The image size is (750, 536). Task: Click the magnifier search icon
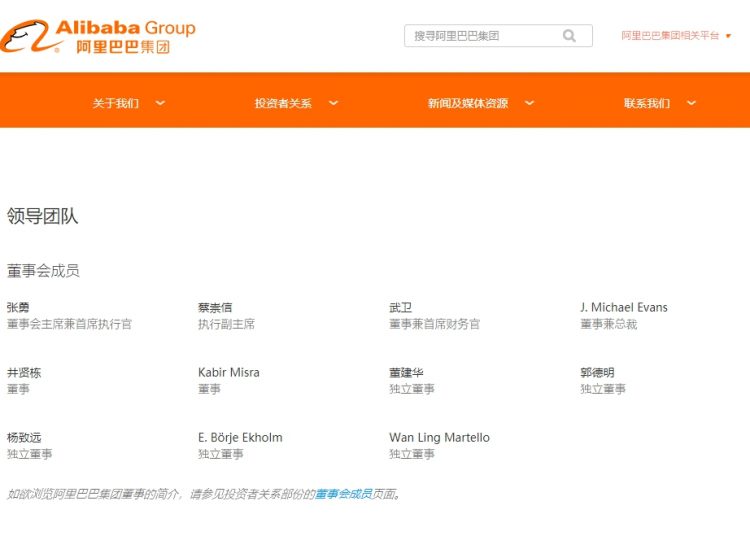click(x=569, y=36)
